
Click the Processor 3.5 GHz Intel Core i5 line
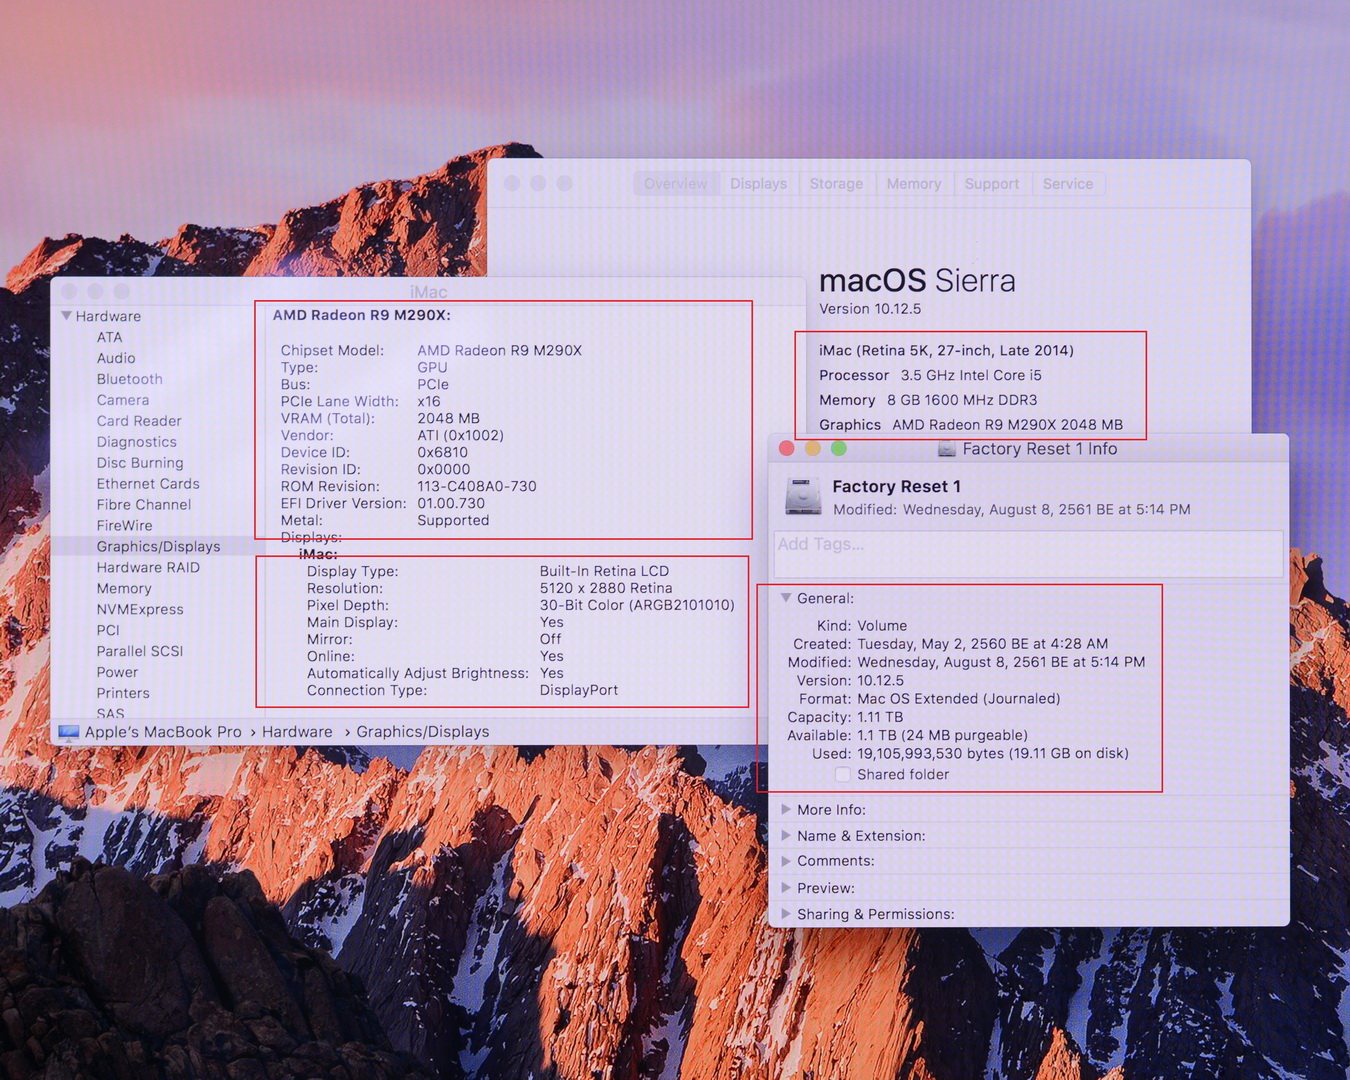click(x=930, y=375)
